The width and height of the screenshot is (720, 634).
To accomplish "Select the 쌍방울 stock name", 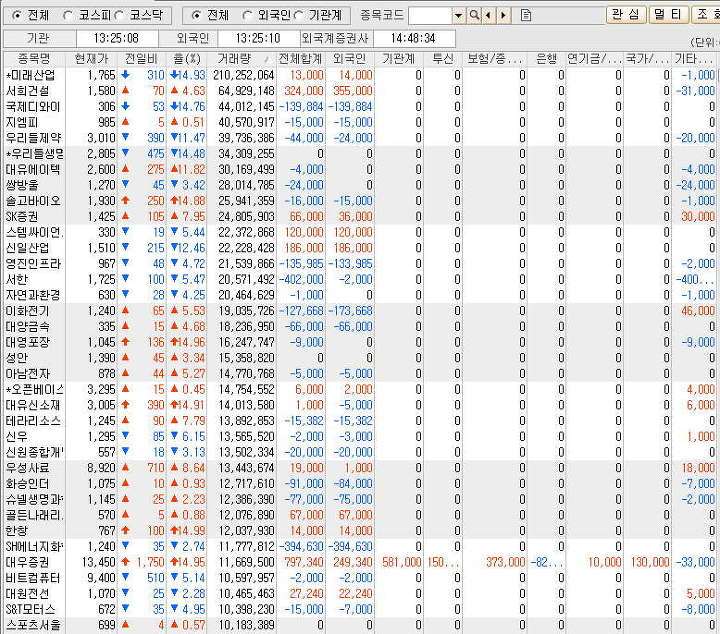I will 22,185.
